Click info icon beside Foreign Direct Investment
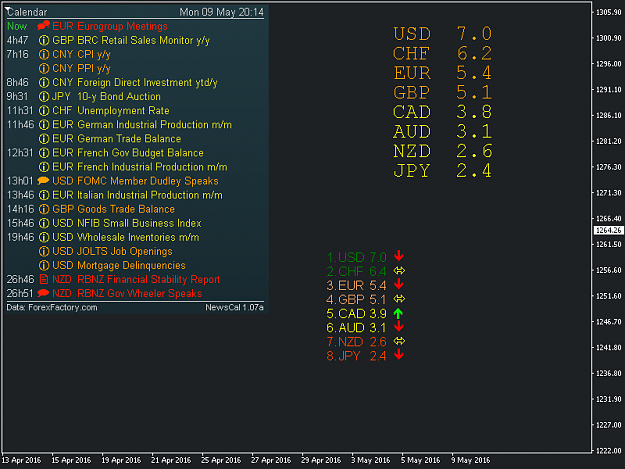The width and height of the screenshot is (625, 469). tap(44, 82)
